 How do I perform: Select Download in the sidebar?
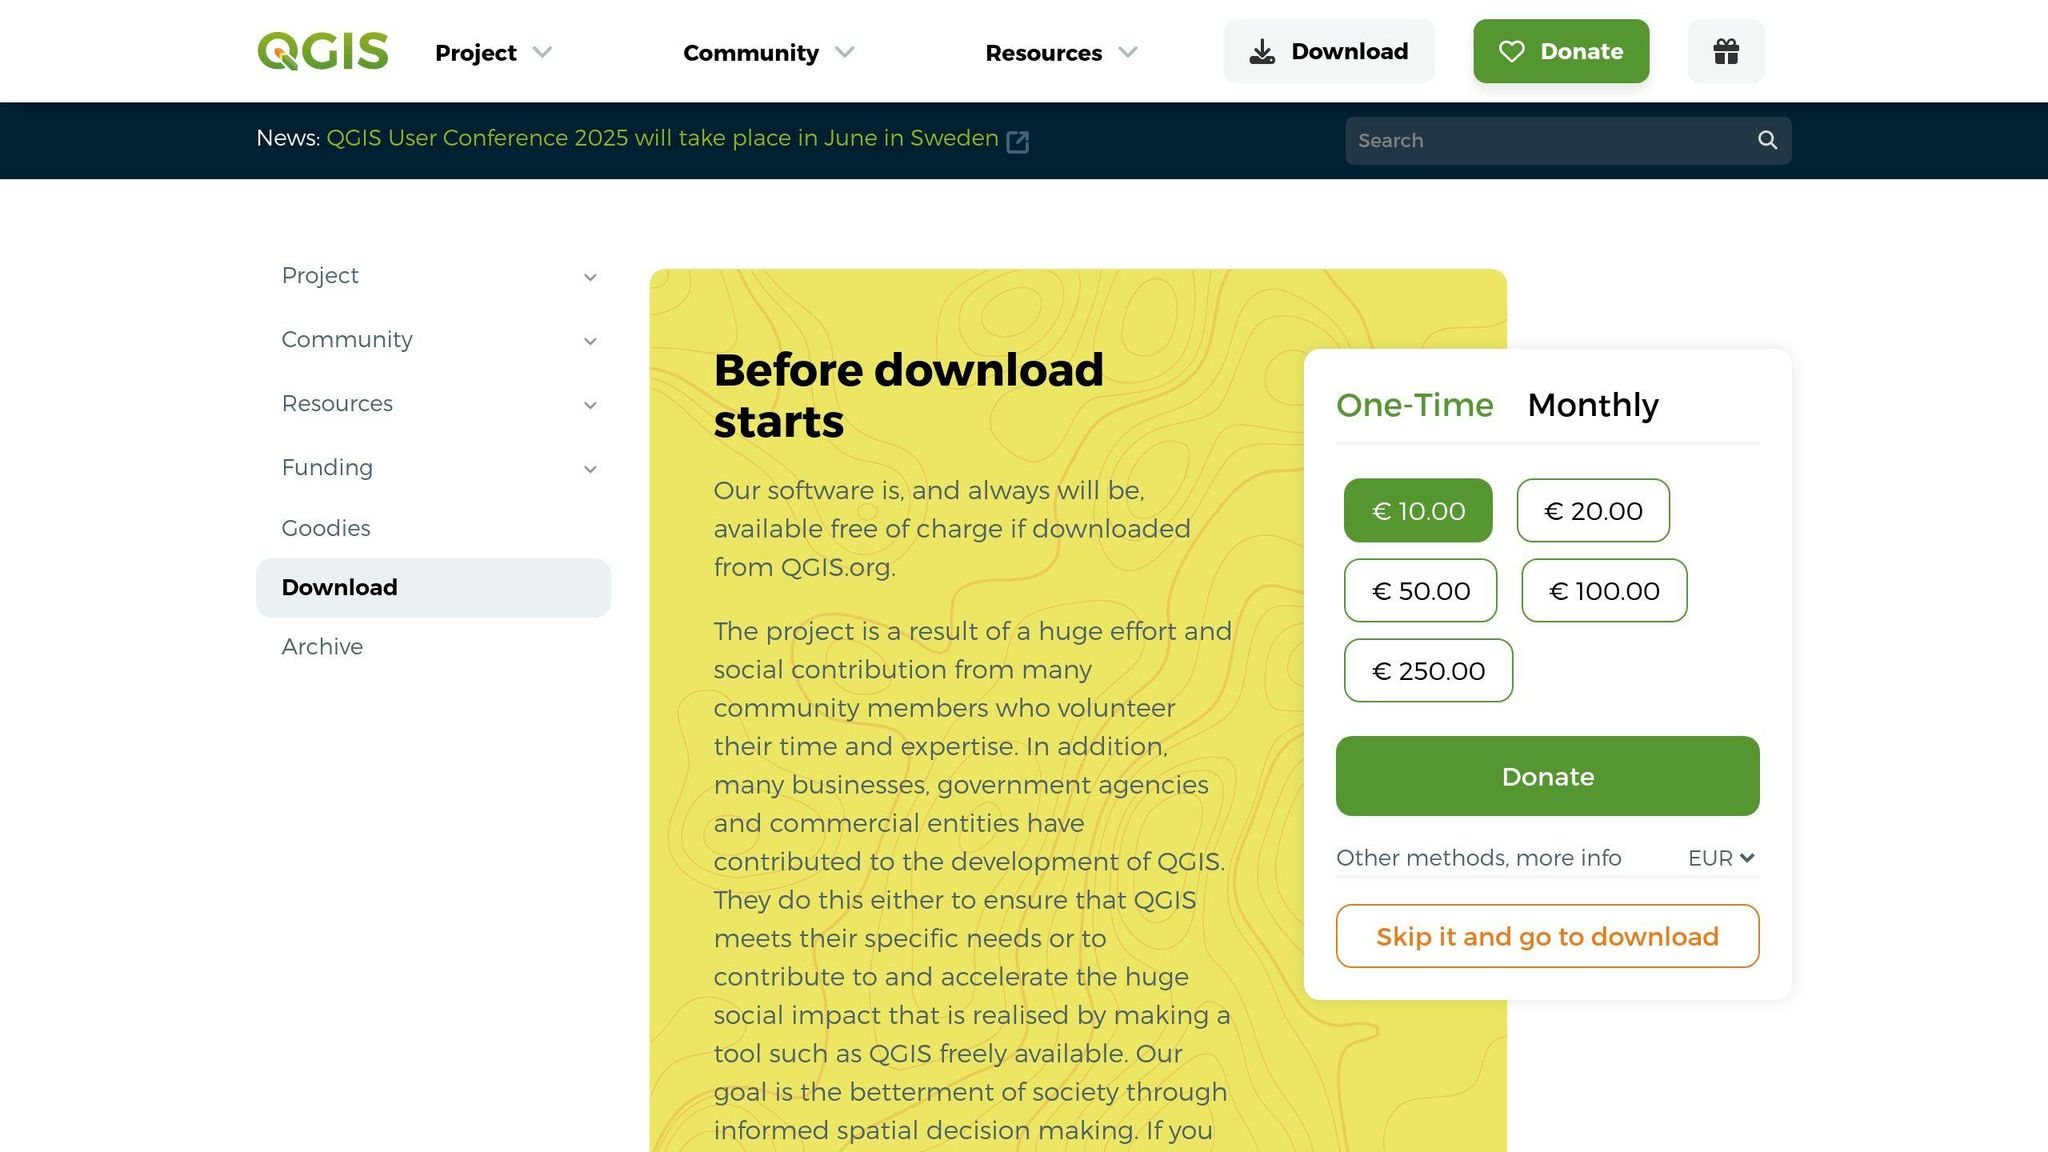[433, 588]
